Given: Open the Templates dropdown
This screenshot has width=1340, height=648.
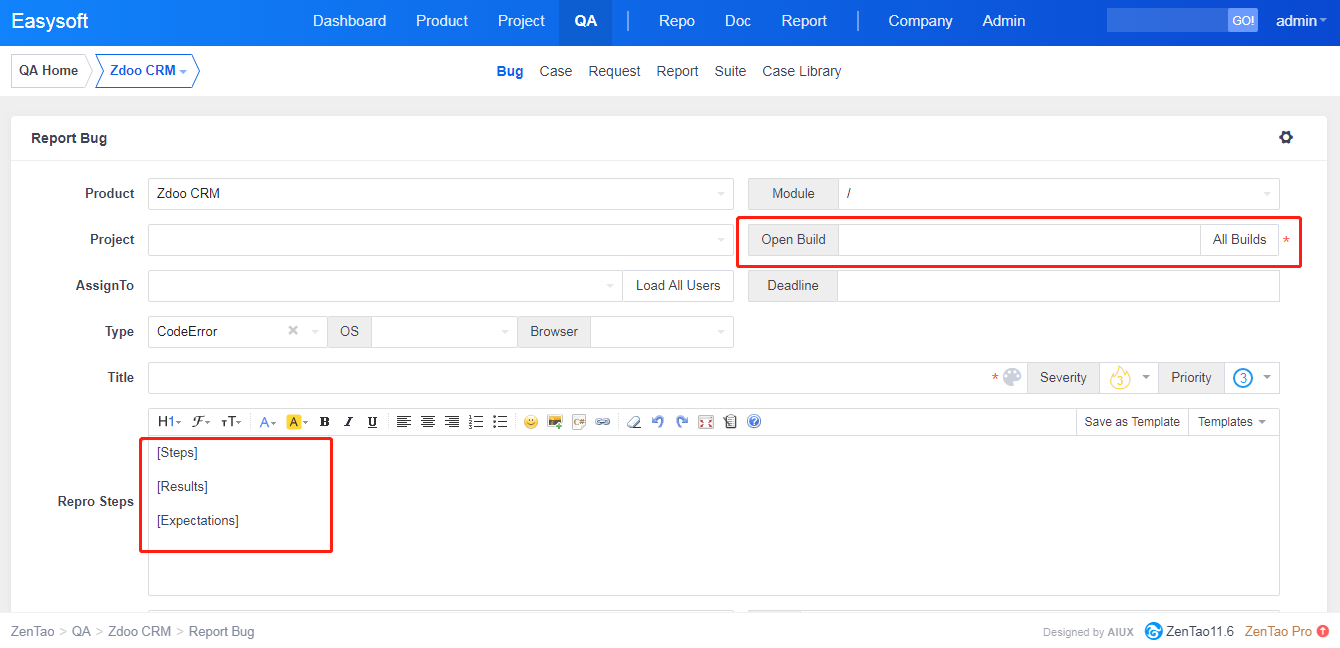Looking at the screenshot, I should coord(1233,422).
